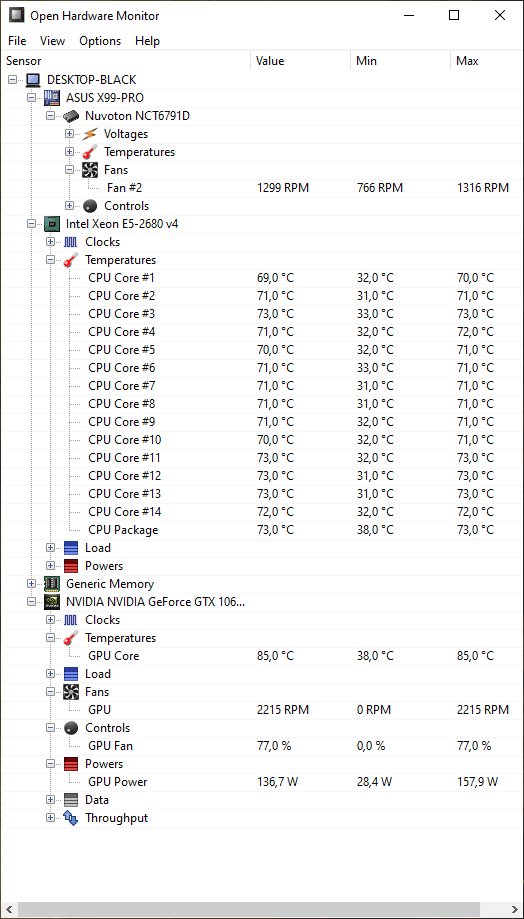Viewport: 524px width, 919px height.
Task: Click the Nuvoton NCT6791D chip icon
Action: (x=71, y=115)
